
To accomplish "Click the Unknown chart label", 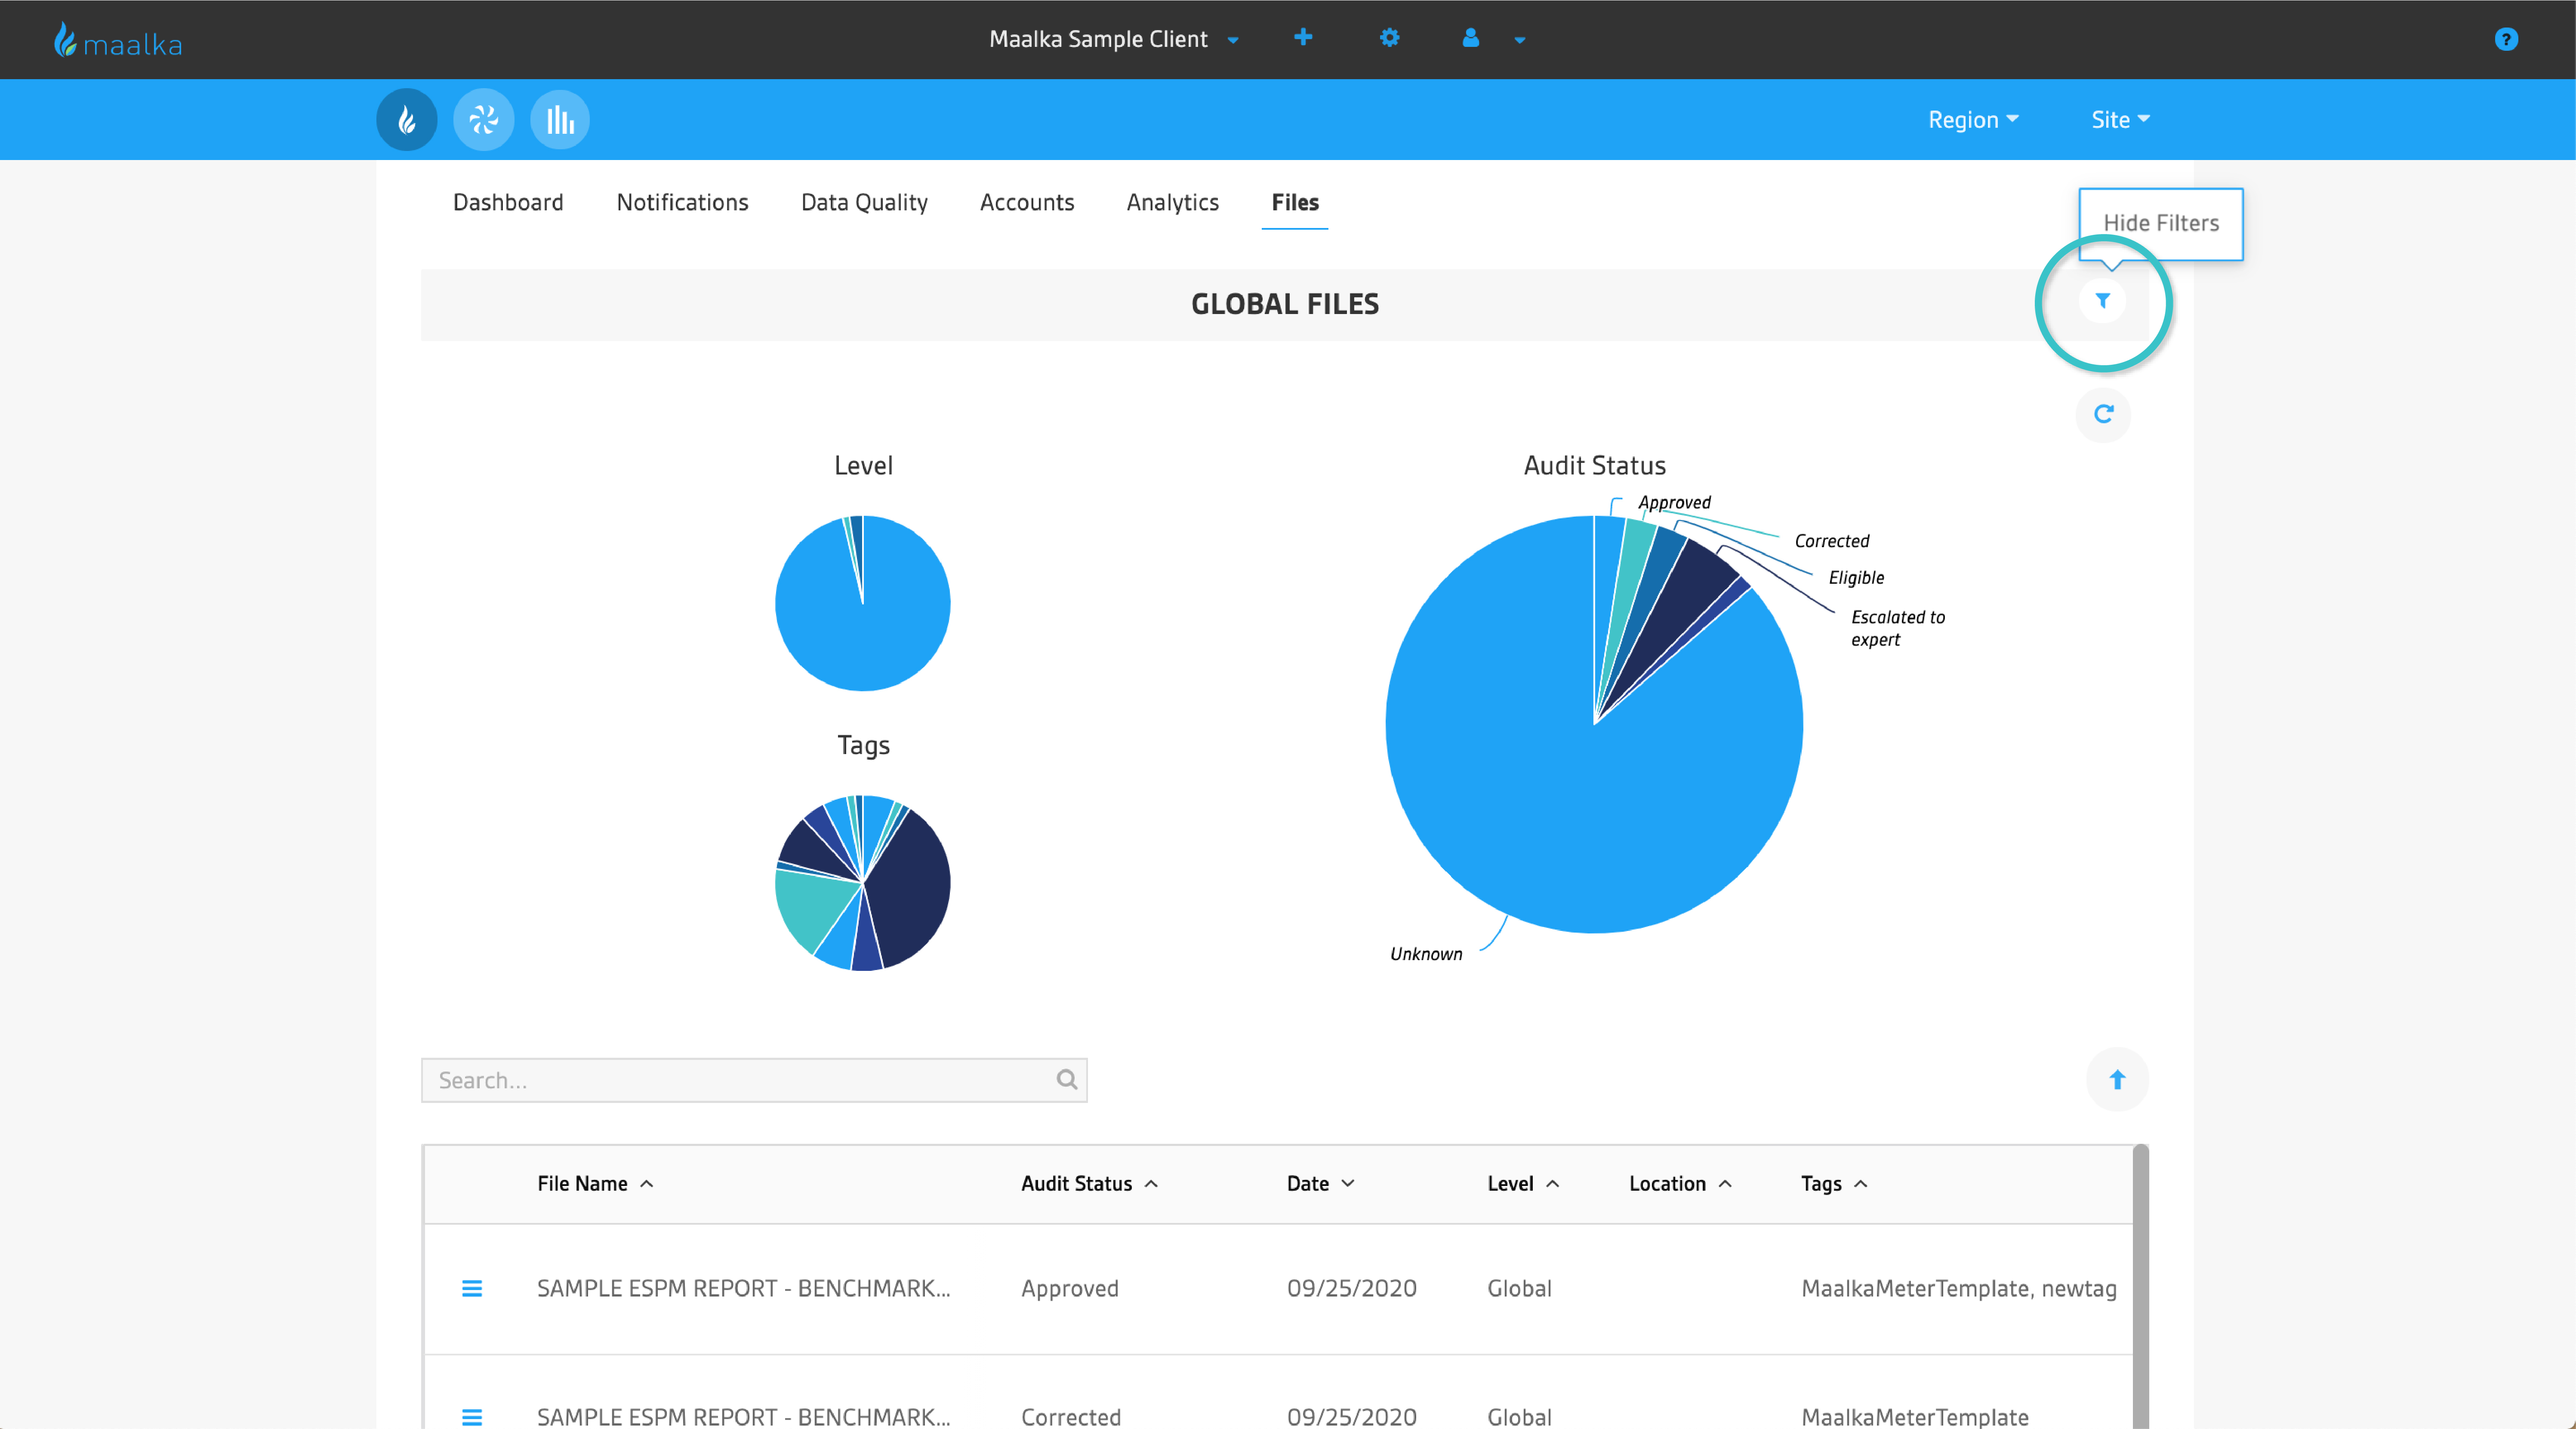I will [x=1426, y=954].
